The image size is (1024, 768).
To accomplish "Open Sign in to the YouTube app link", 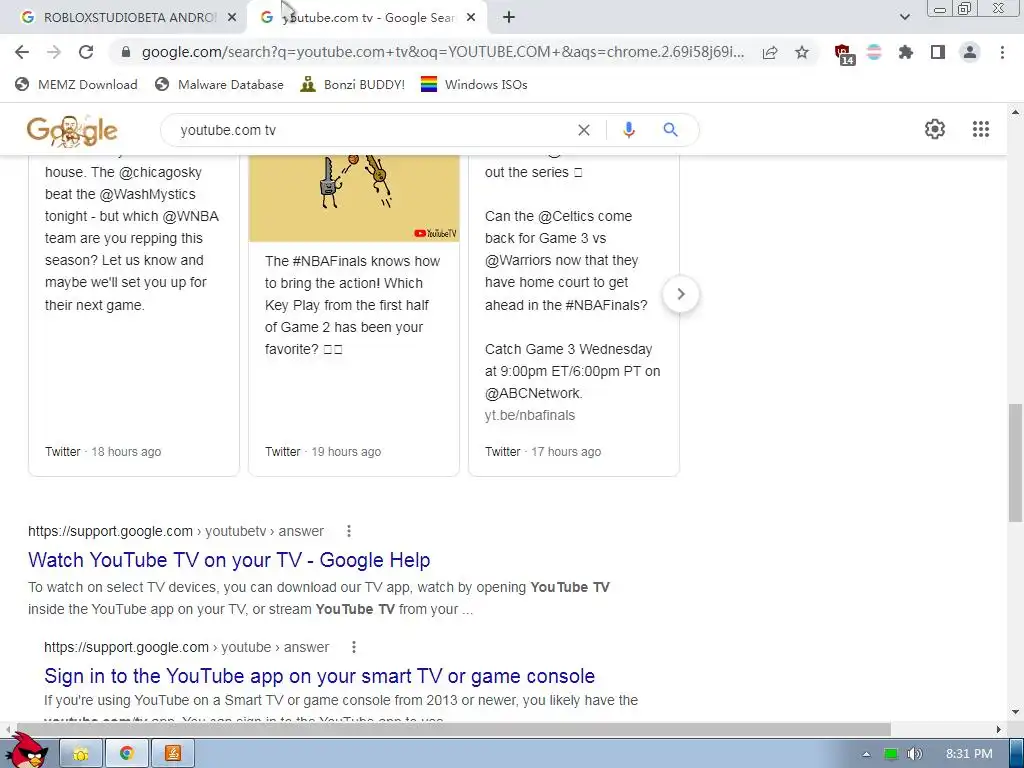I will [319, 676].
